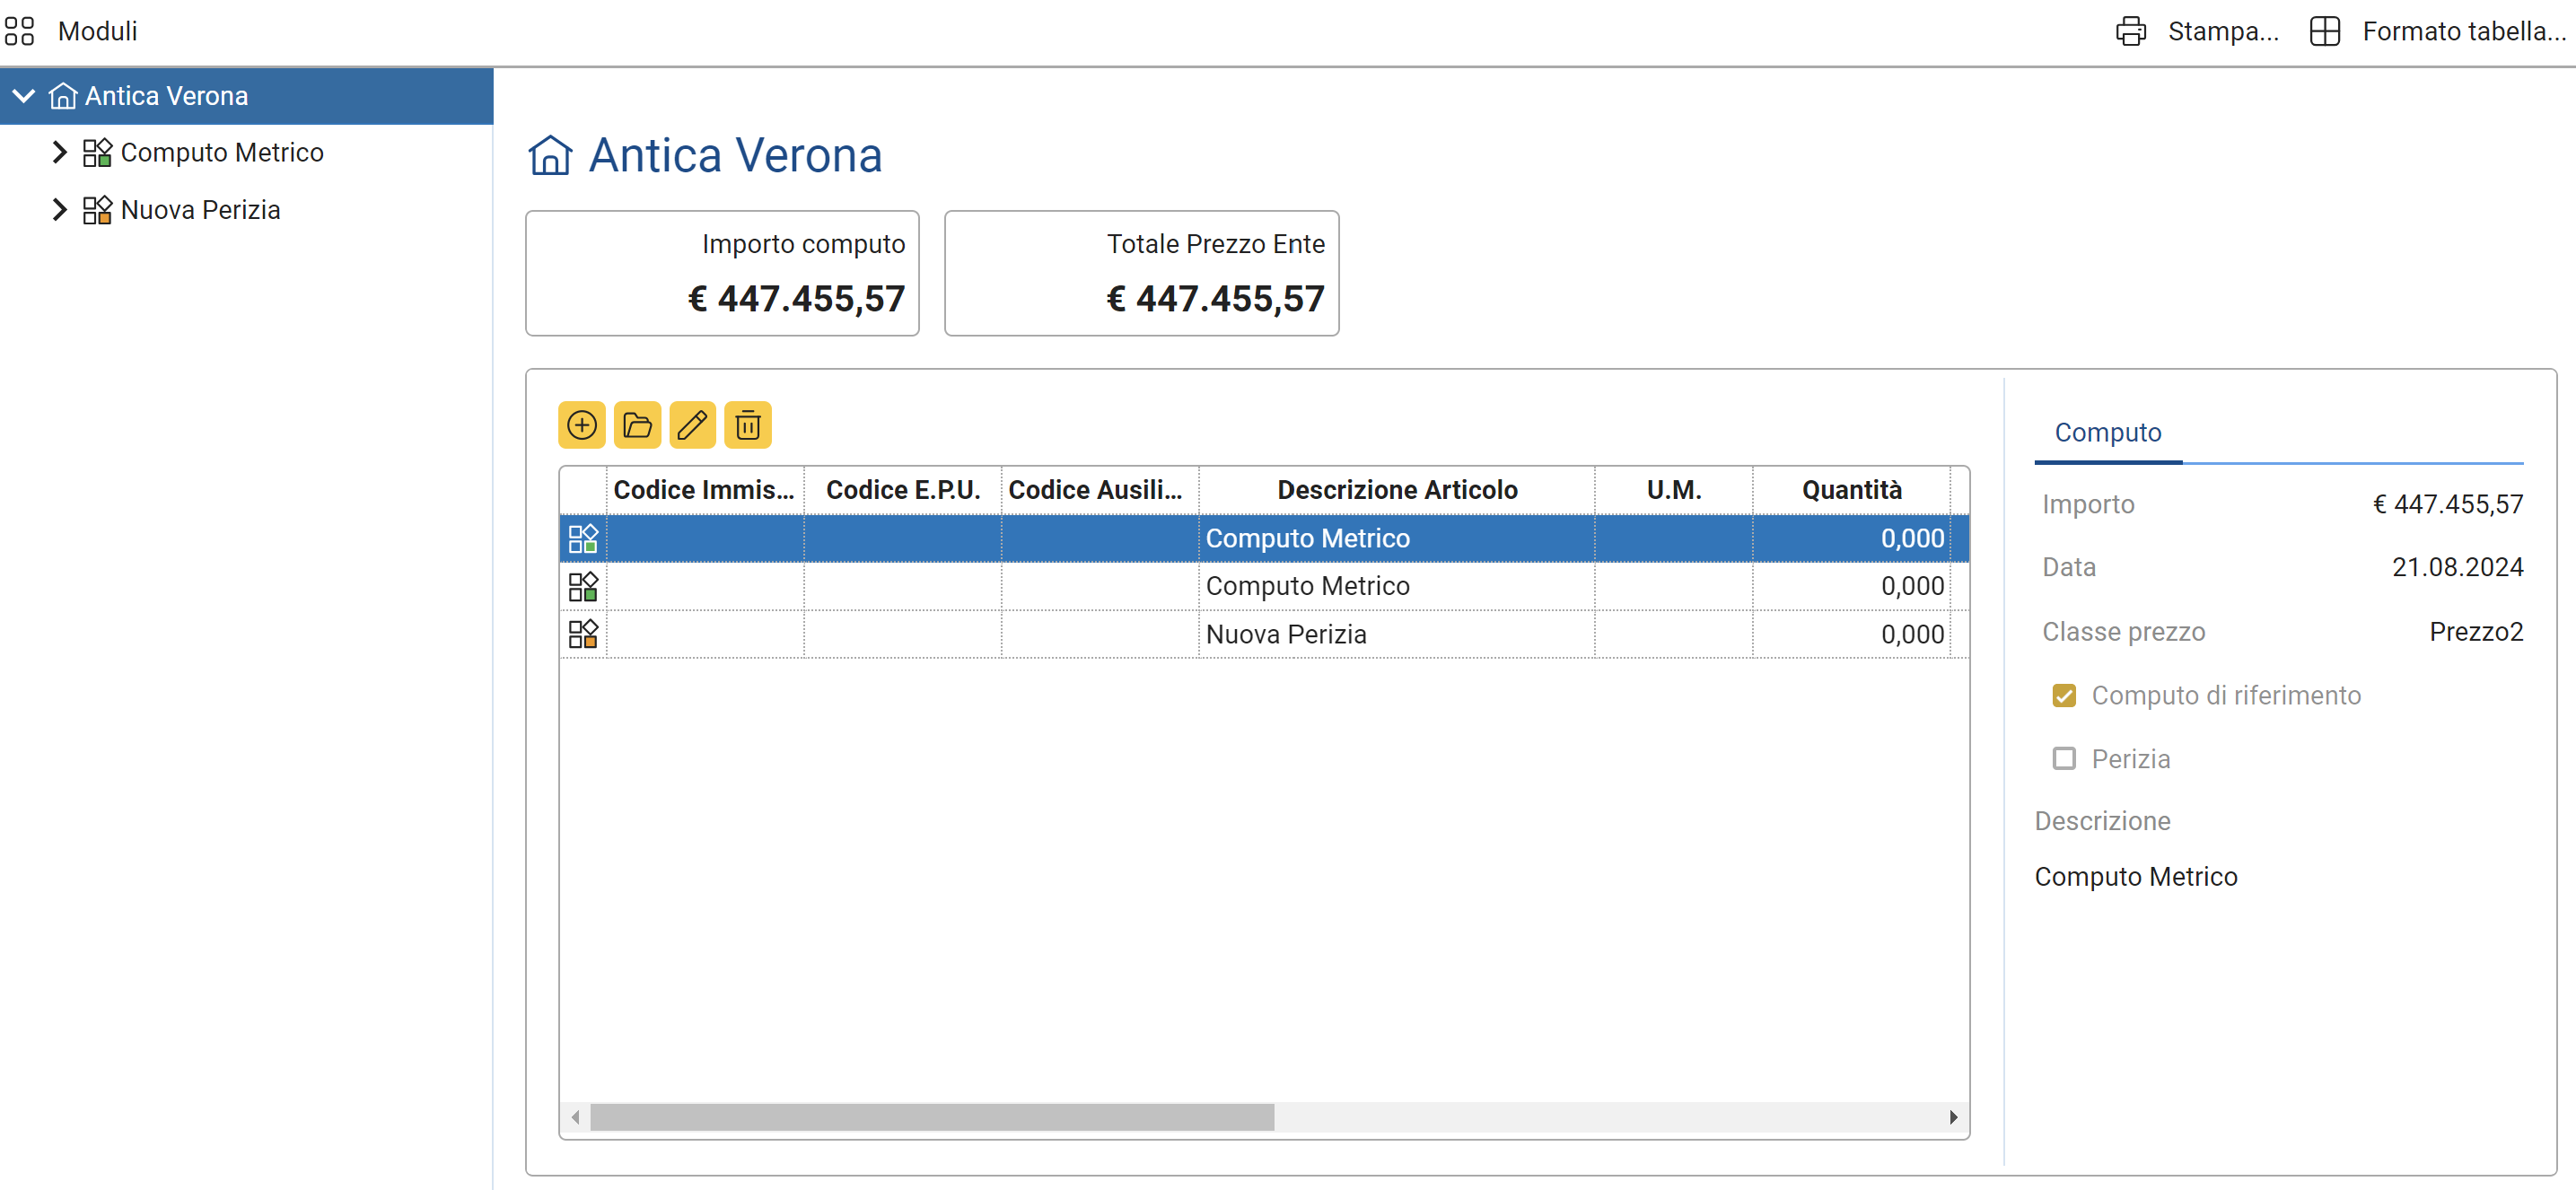Click the scroll right arrow of table
This screenshot has width=2576, height=1190.
pos(1952,1117)
